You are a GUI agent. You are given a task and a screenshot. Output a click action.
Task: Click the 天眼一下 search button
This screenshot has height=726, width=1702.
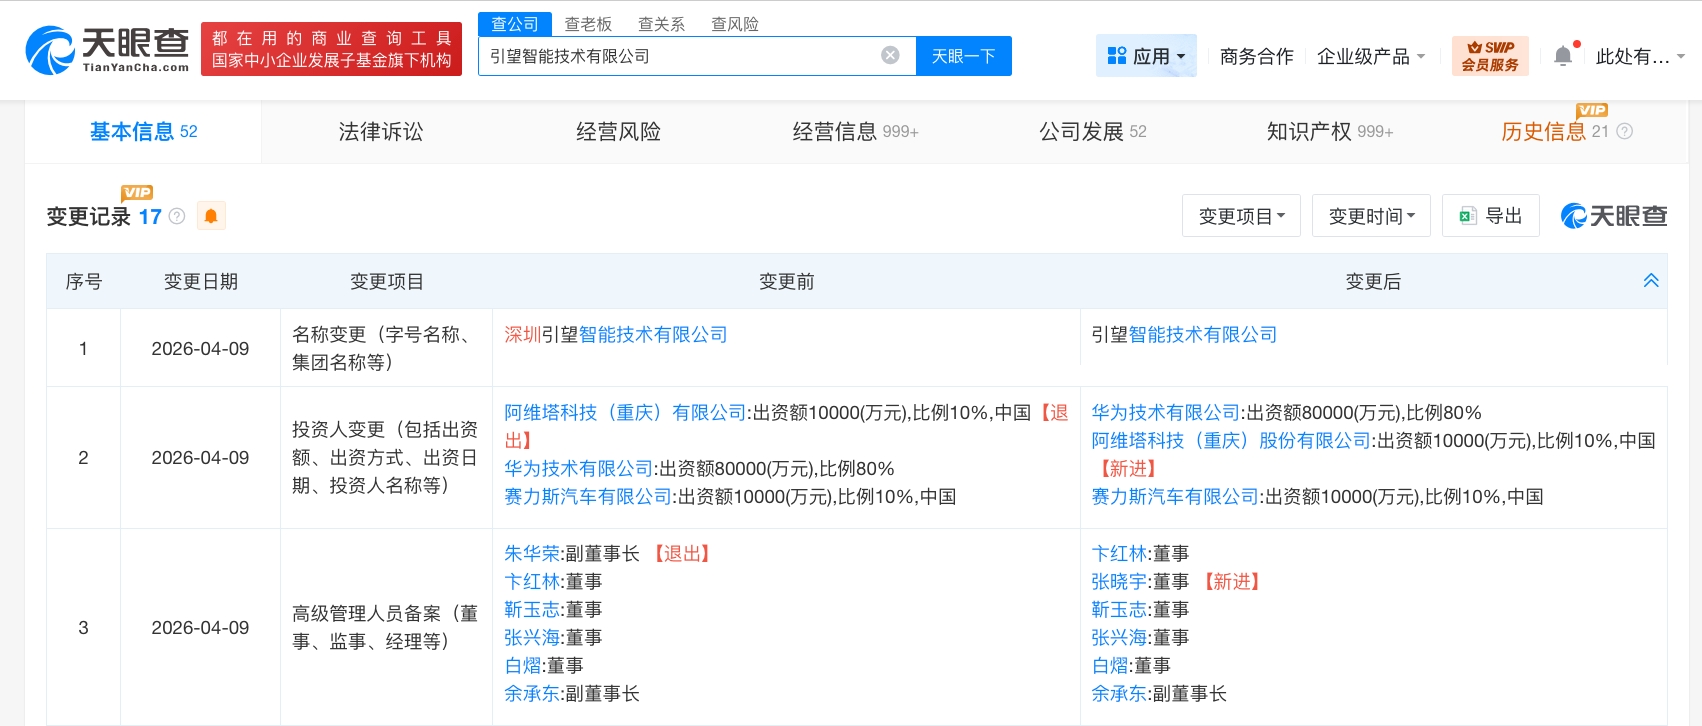tap(963, 56)
